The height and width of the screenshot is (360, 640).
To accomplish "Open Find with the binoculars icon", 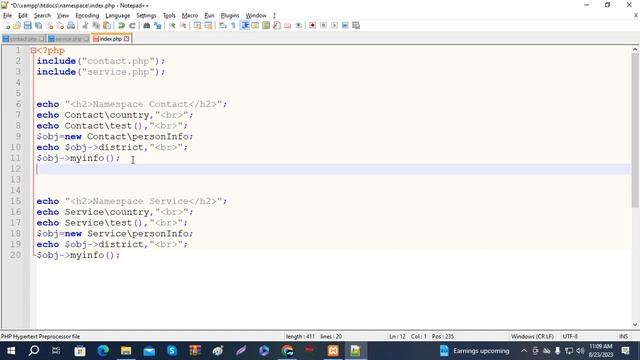I will [147, 25].
